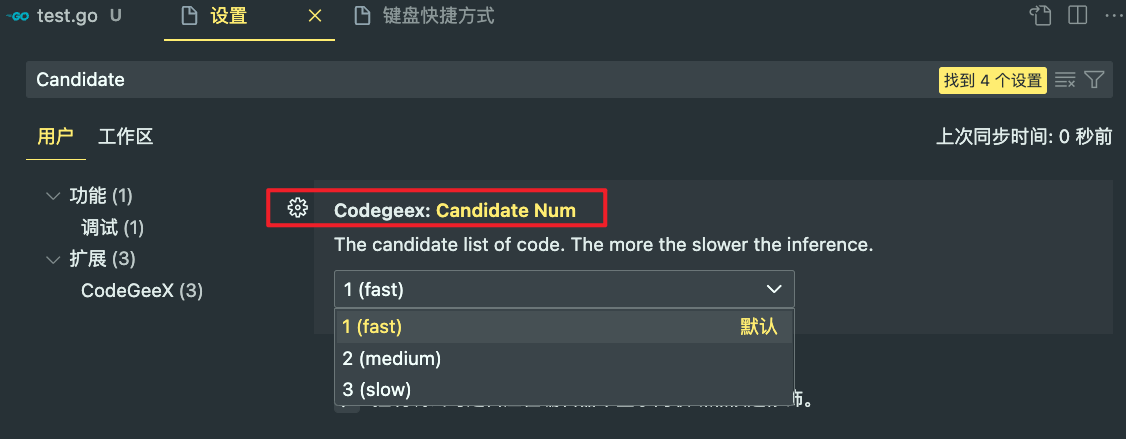
Task: Click the Go file icon on test.go tab
Action: 17,17
